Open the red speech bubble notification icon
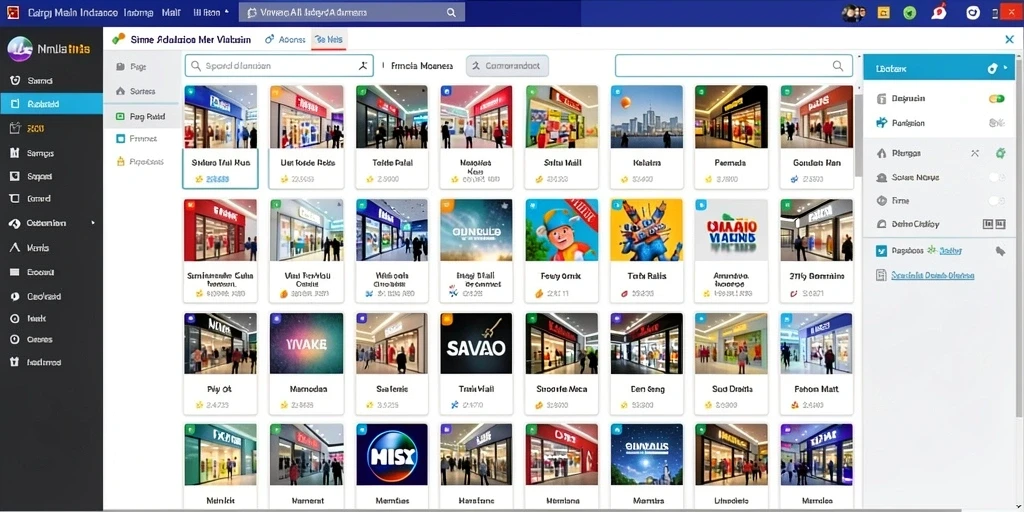Screen dimensions: 1024x512 coord(939,12)
